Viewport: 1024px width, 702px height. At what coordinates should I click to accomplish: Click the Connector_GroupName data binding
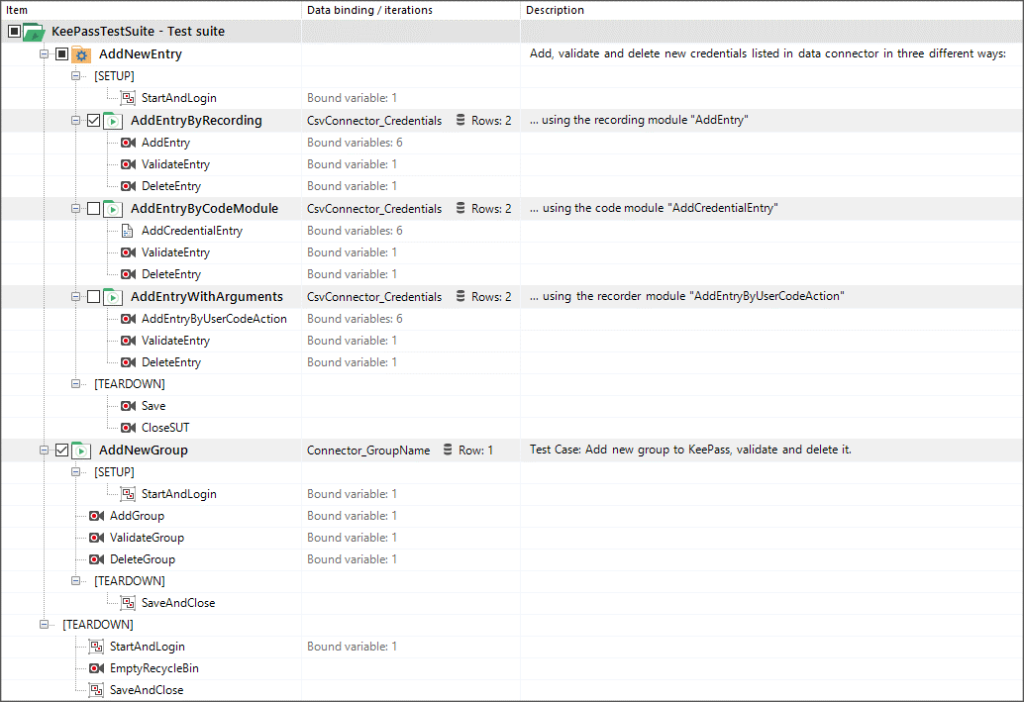368,451
